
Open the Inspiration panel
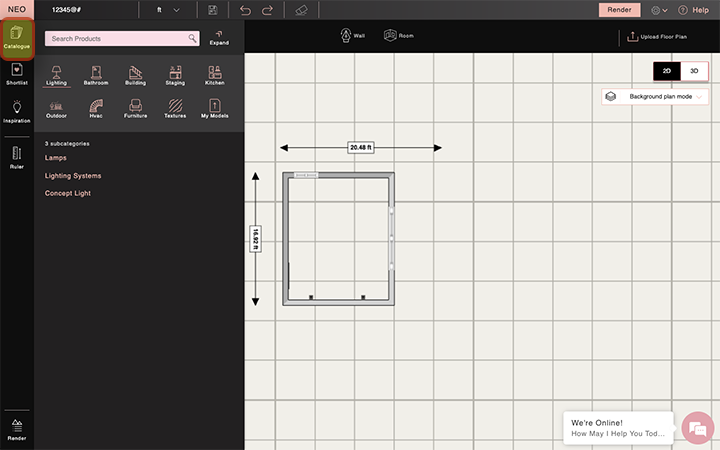click(x=16, y=111)
